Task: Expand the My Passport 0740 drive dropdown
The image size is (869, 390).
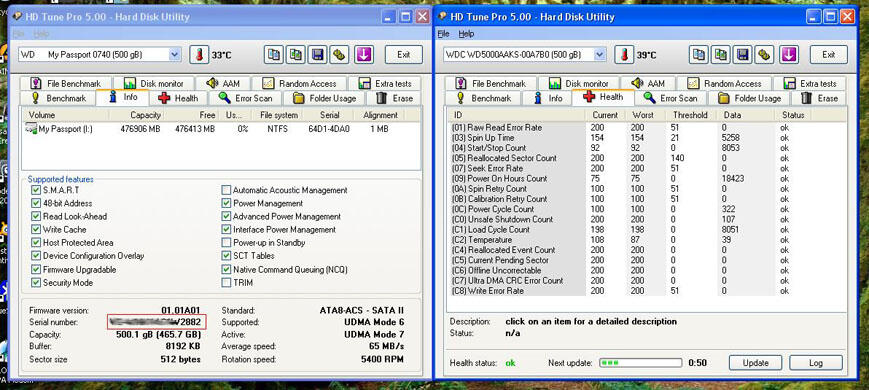Action: click(x=175, y=54)
